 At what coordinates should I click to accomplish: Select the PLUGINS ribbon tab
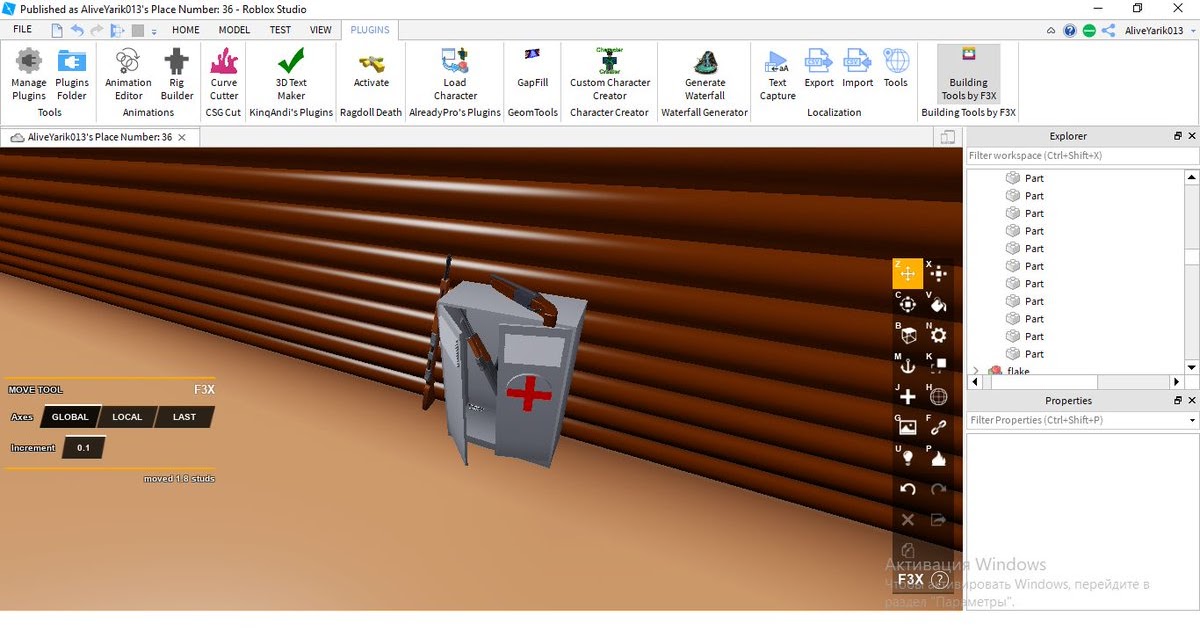coord(370,30)
